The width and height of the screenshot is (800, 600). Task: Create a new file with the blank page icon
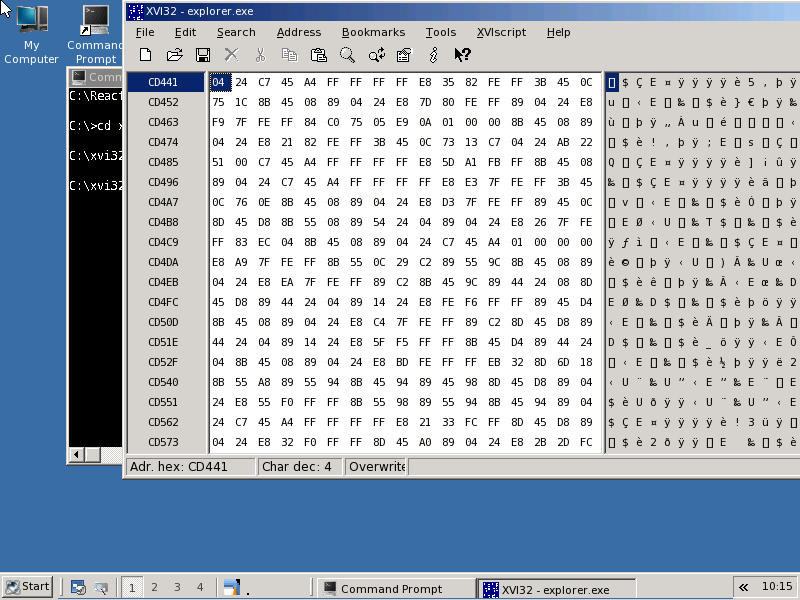[x=145, y=55]
